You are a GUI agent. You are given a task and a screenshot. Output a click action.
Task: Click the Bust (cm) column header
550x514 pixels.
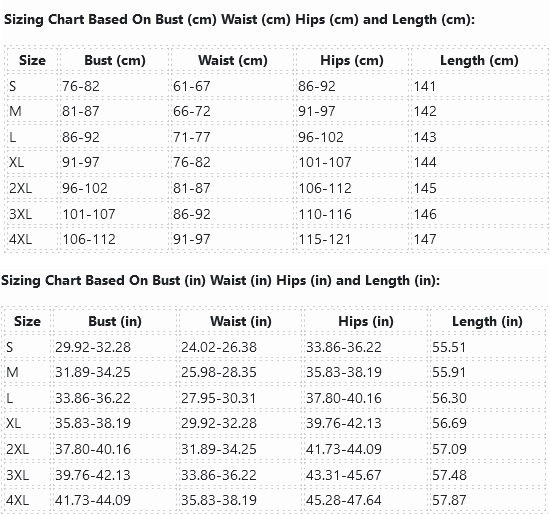[115, 60]
